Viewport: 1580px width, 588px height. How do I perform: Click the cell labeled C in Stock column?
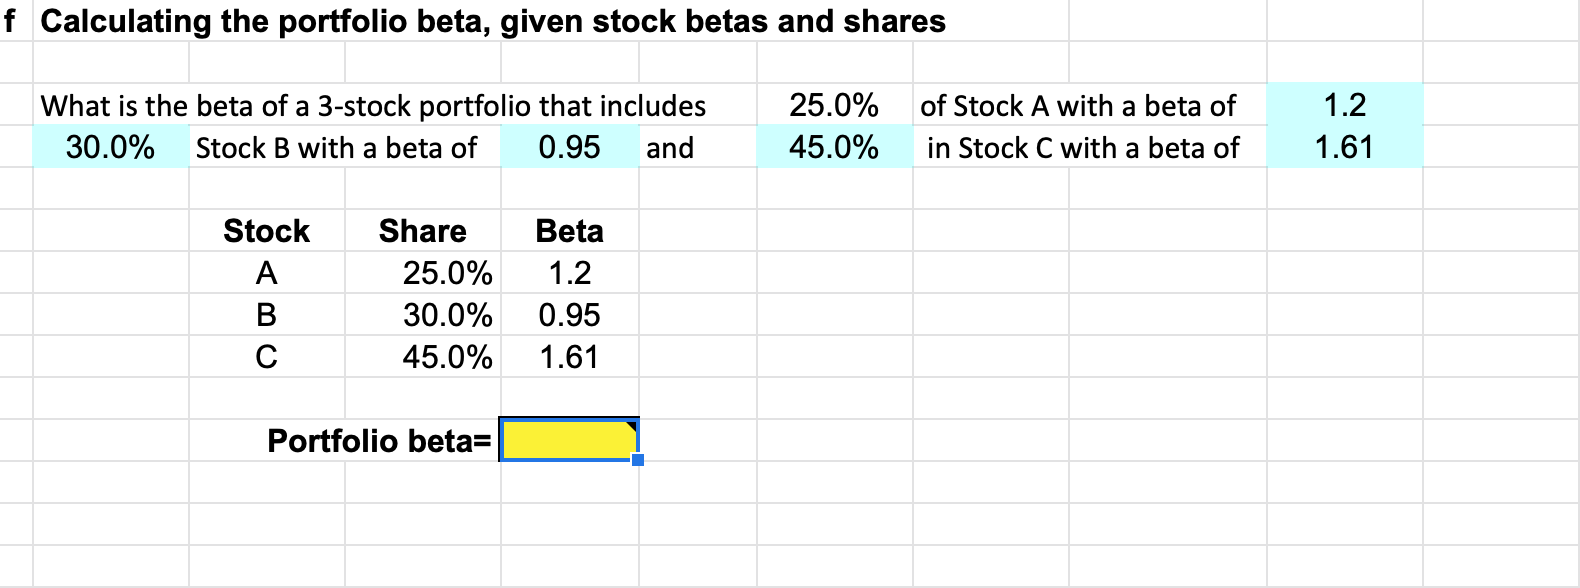[265, 357]
